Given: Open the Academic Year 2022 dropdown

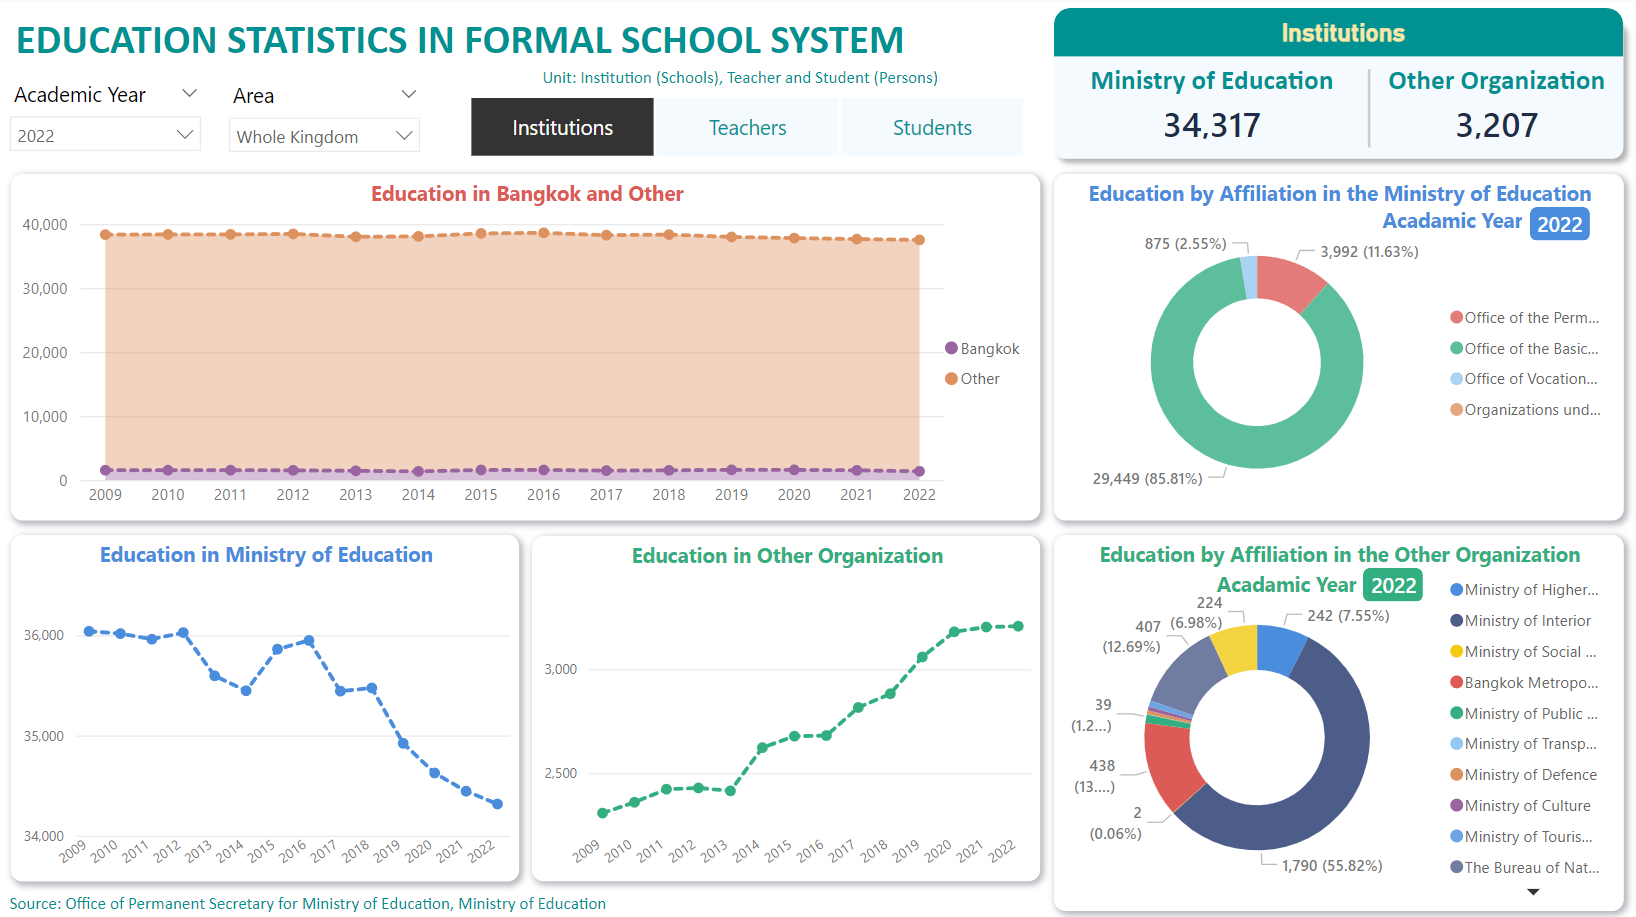Looking at the screenshot, I should pos(105,135).
